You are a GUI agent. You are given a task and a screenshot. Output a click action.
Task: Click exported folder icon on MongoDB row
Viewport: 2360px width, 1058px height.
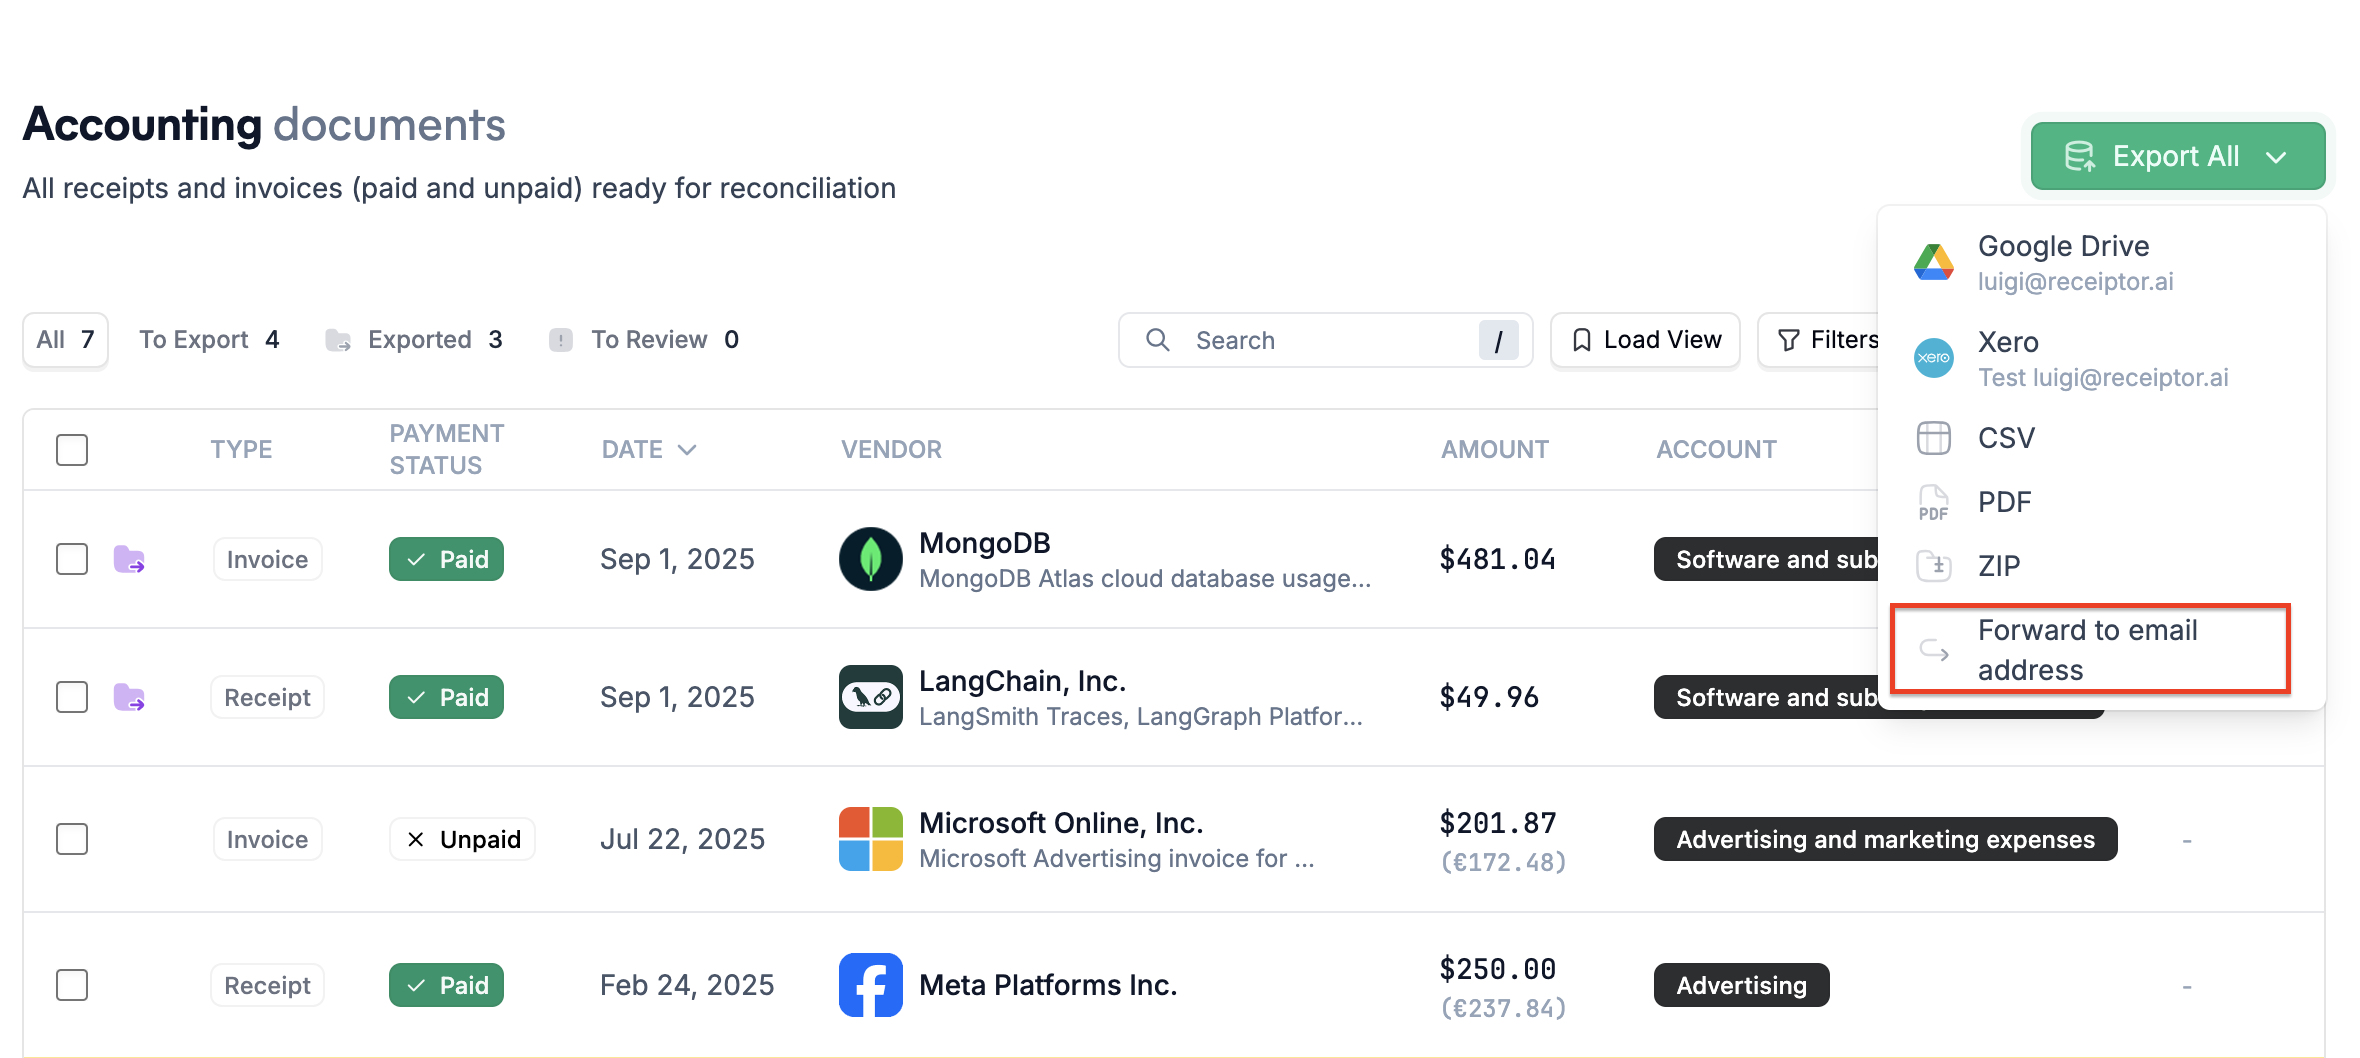[x=129, y=559]
